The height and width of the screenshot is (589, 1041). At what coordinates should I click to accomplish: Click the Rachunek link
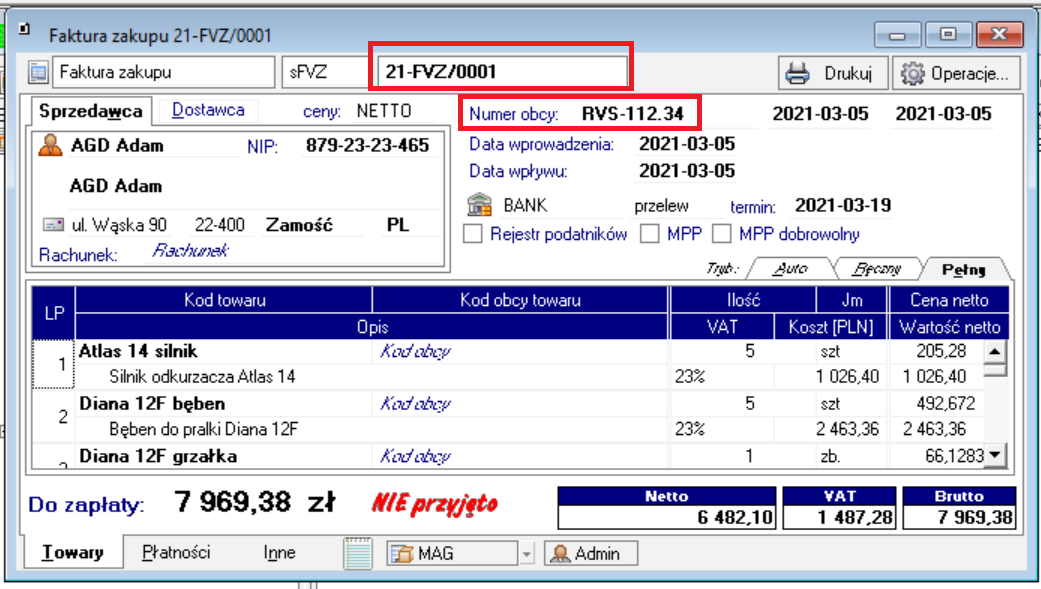(x=190, y=251)
